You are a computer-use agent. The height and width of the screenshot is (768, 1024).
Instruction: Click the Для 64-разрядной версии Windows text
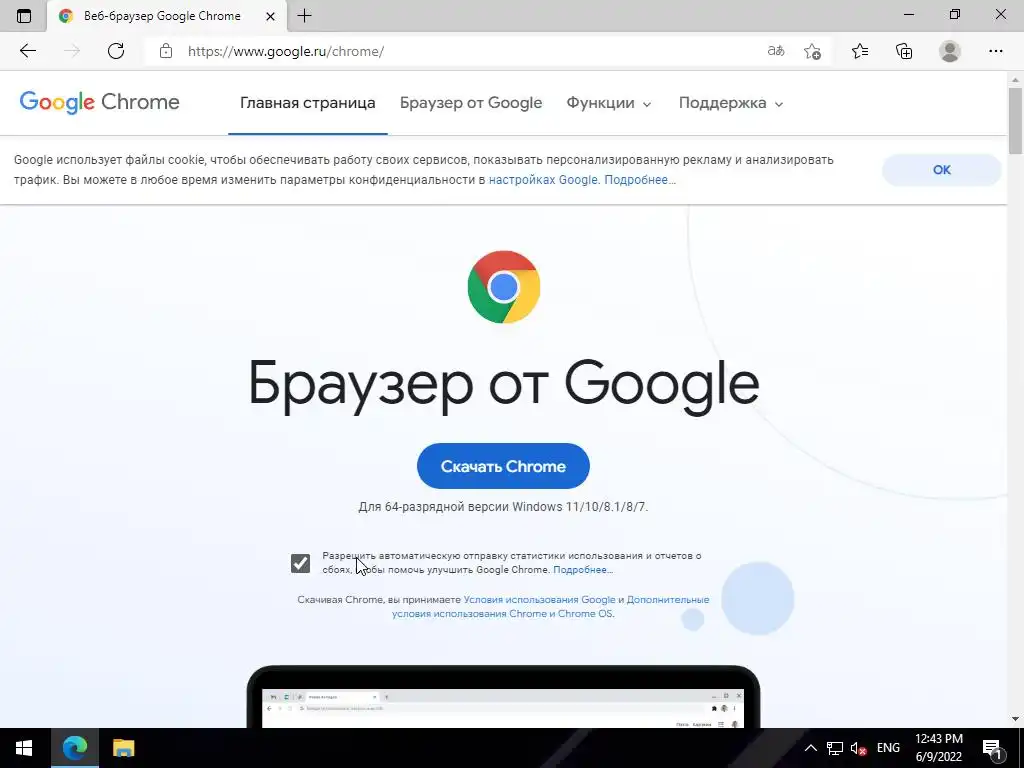coord(503,507)
